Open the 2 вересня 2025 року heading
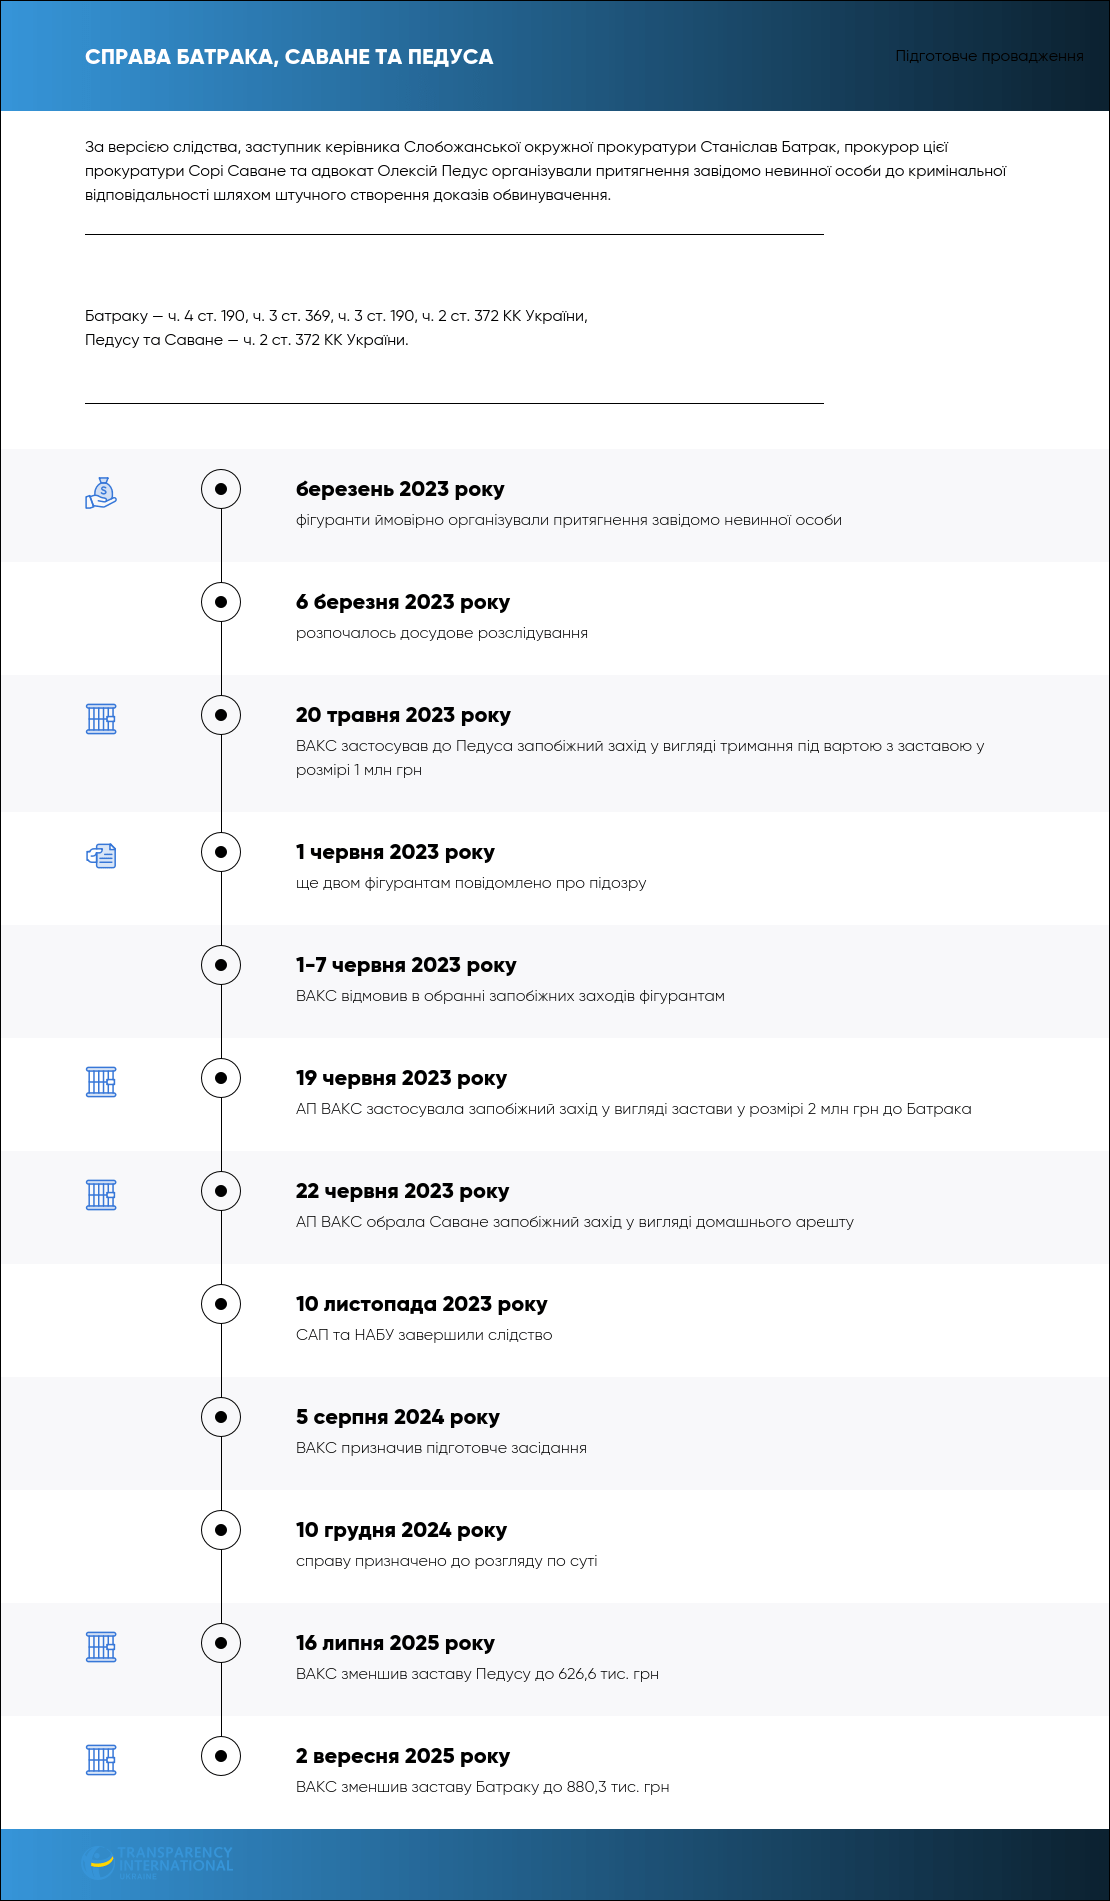The height and width of the screenshot is (1901, 1110). tap(403, 1756)
